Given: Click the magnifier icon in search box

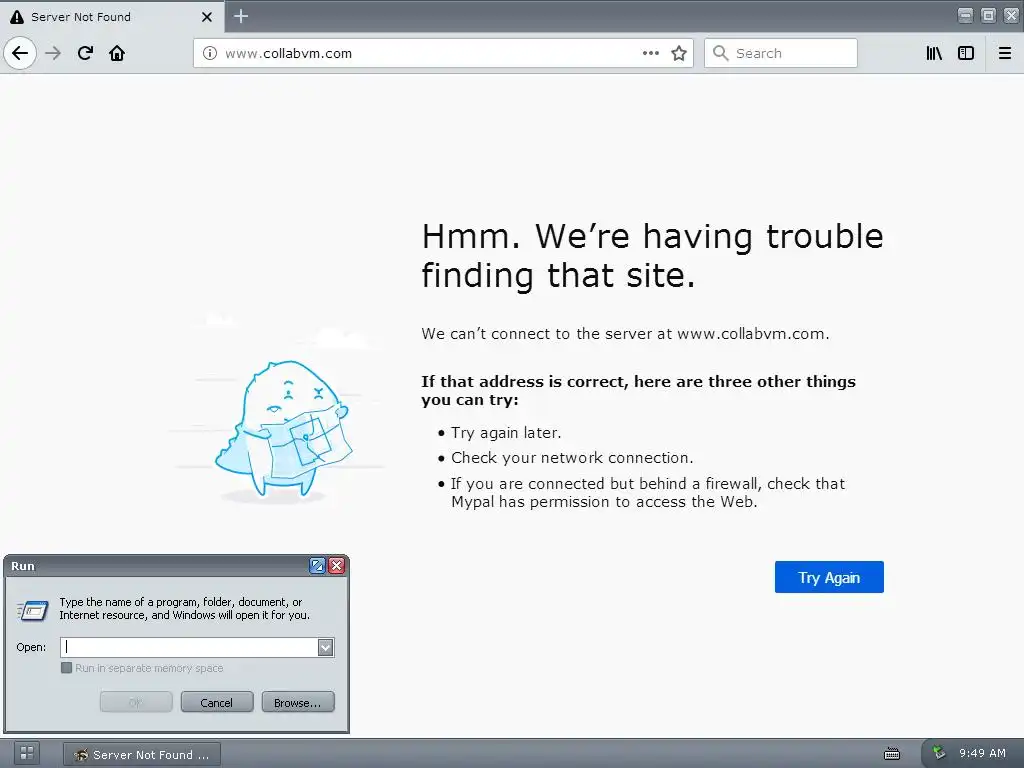Looking at the screenshot, I should coord(720,53).
